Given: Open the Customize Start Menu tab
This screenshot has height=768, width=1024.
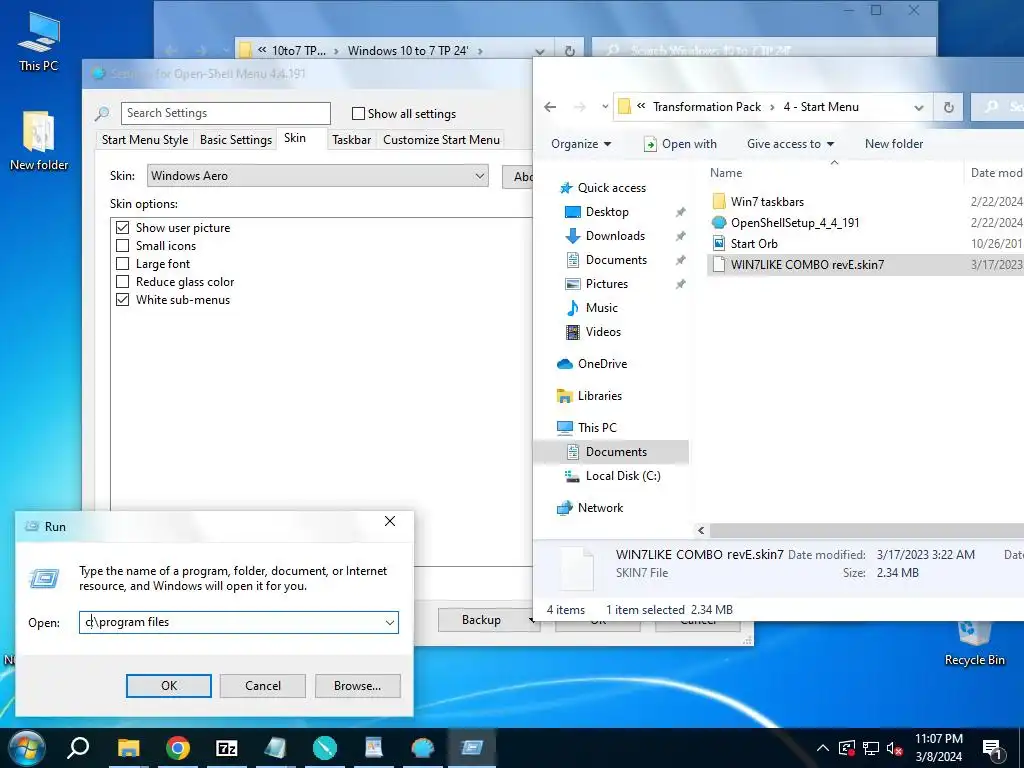Looking at the screenshot, I should click(441, 140).
